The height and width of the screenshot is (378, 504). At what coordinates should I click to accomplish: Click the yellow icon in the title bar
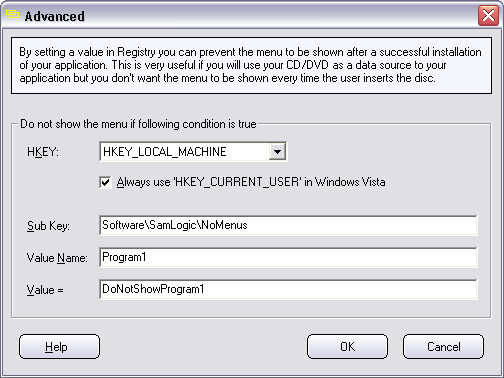coord(12,14)
